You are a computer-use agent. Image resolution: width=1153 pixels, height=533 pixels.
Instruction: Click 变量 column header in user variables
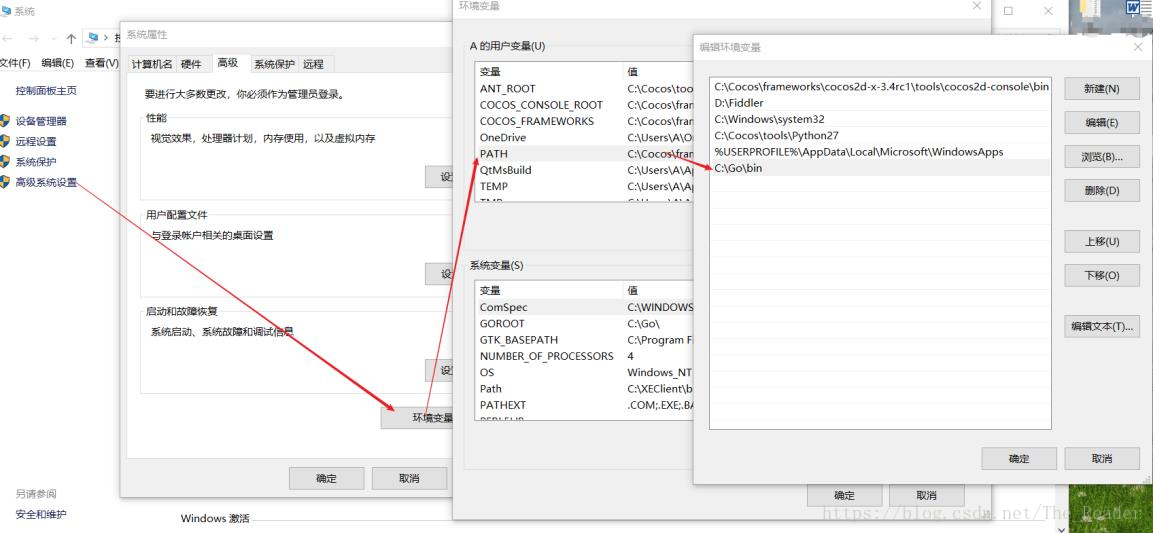549,71
